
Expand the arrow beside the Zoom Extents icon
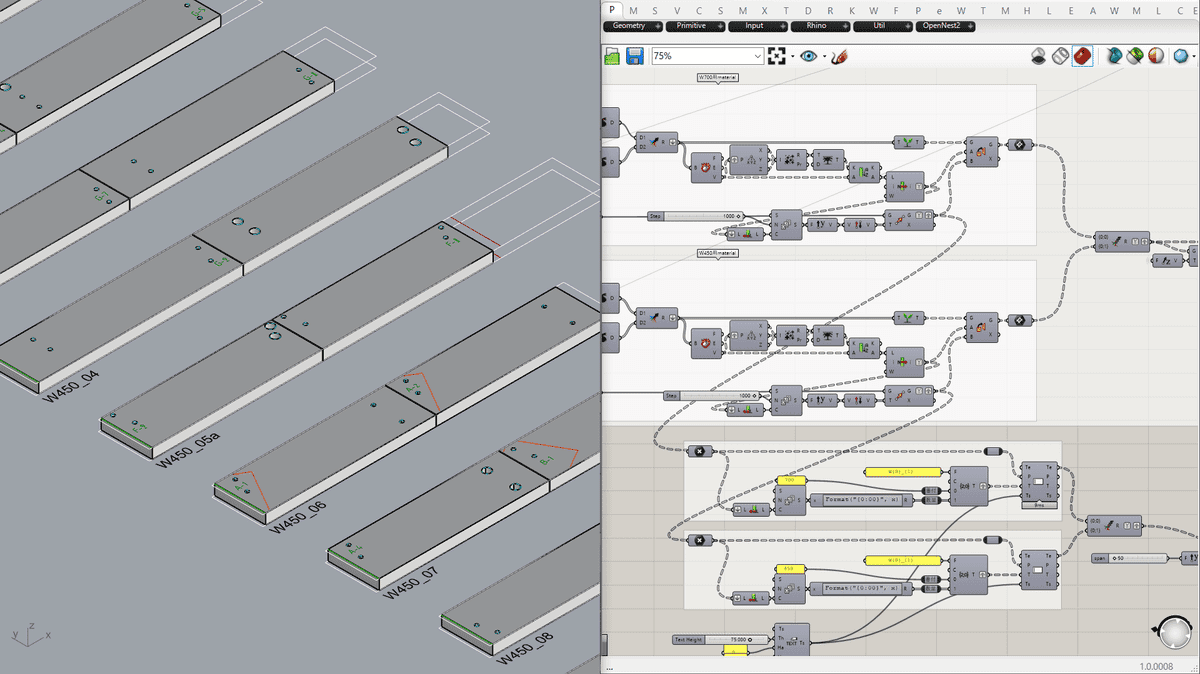pos(792,57)
